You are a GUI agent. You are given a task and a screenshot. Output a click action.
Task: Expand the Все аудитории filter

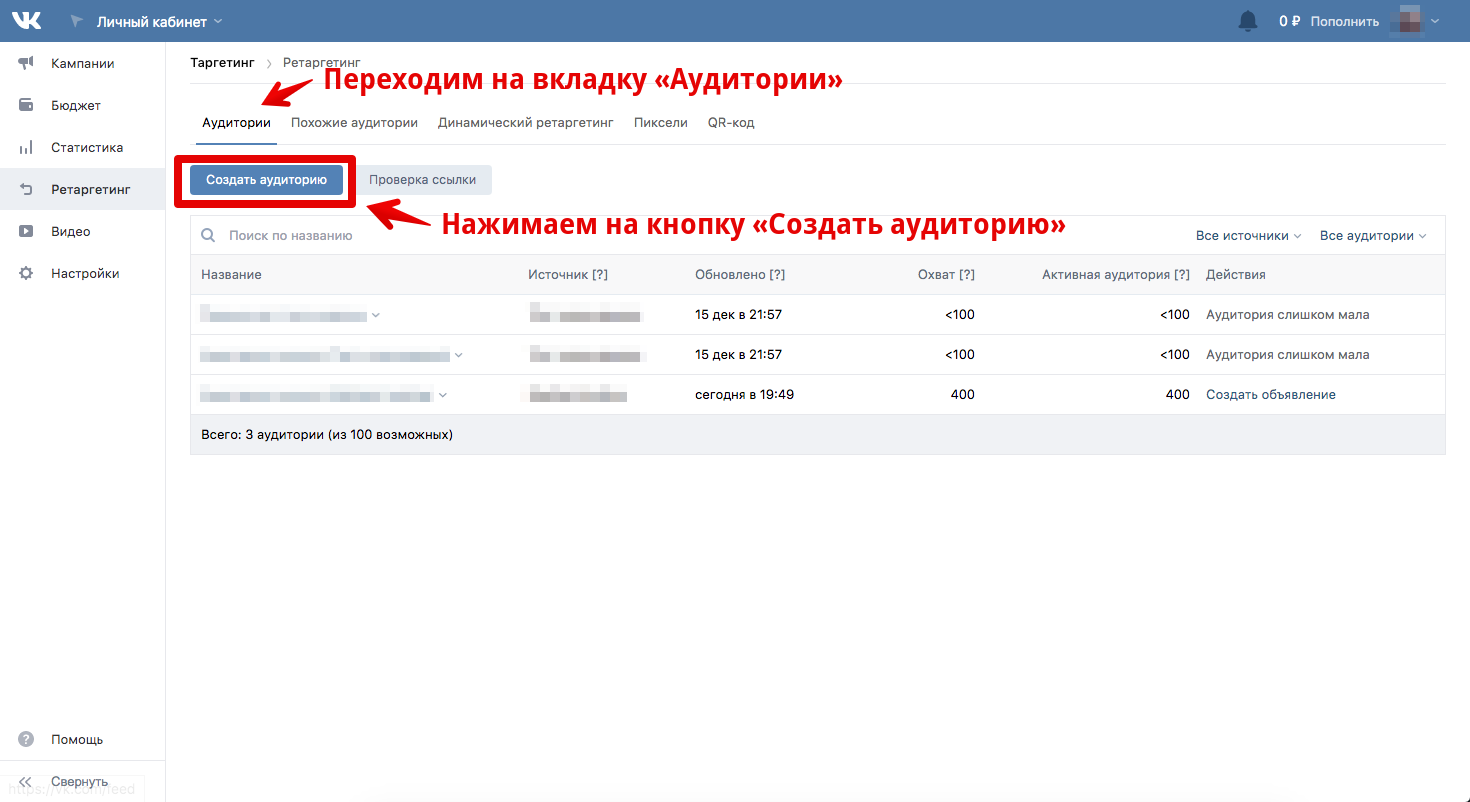click(1373, 236)
